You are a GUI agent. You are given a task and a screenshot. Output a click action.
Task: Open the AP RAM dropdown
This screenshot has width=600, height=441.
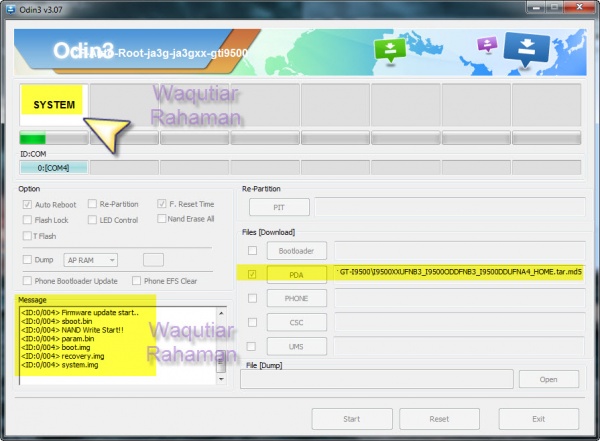(91, 260)
